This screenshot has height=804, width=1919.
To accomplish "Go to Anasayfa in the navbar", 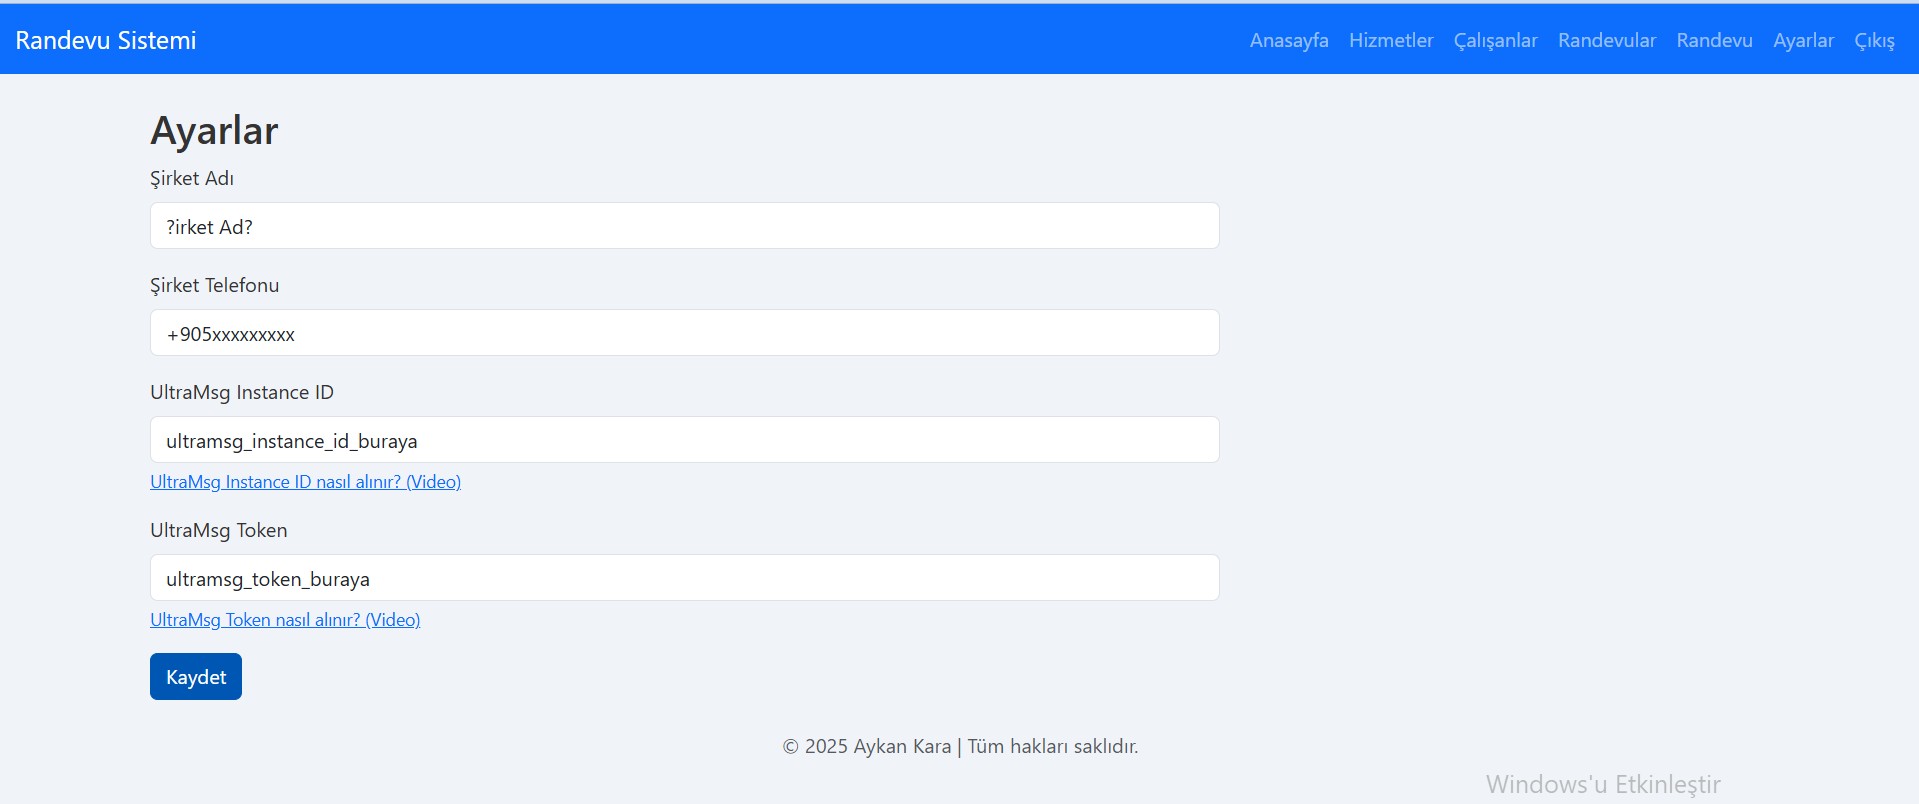I will 1288,40.
